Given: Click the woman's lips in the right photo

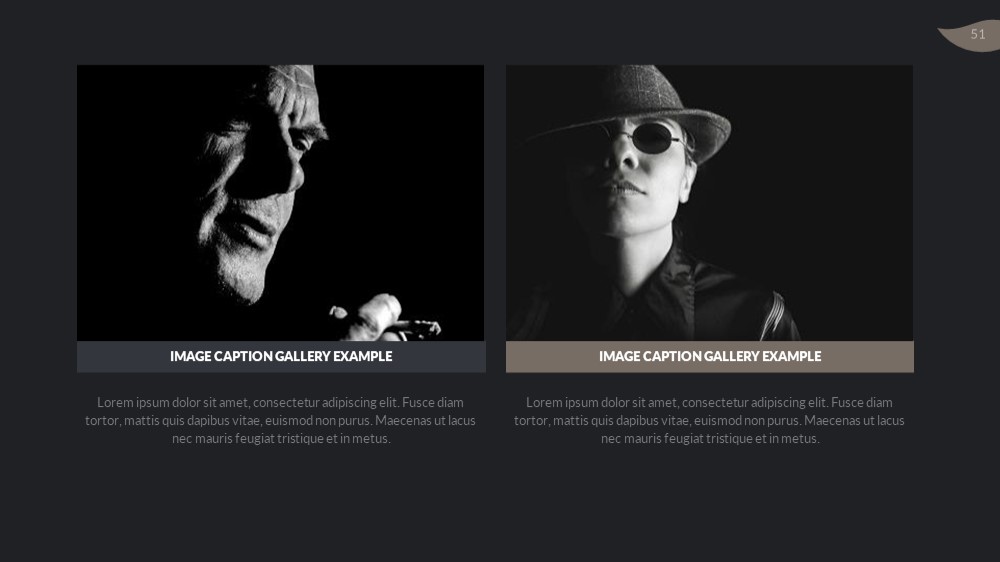Looking at the screenshot, I should tap(622, 188).
